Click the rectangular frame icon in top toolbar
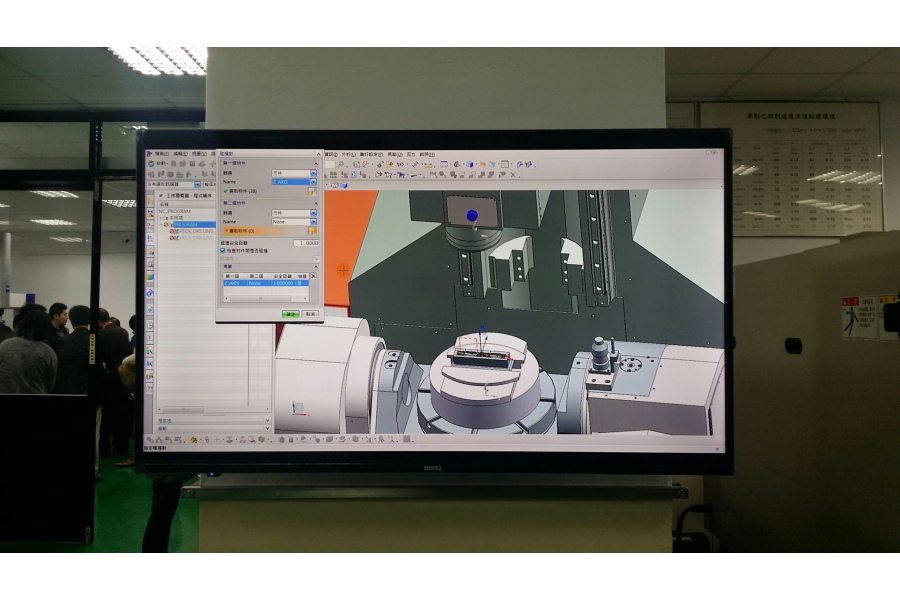900x600 pixels. coord(505,165)
